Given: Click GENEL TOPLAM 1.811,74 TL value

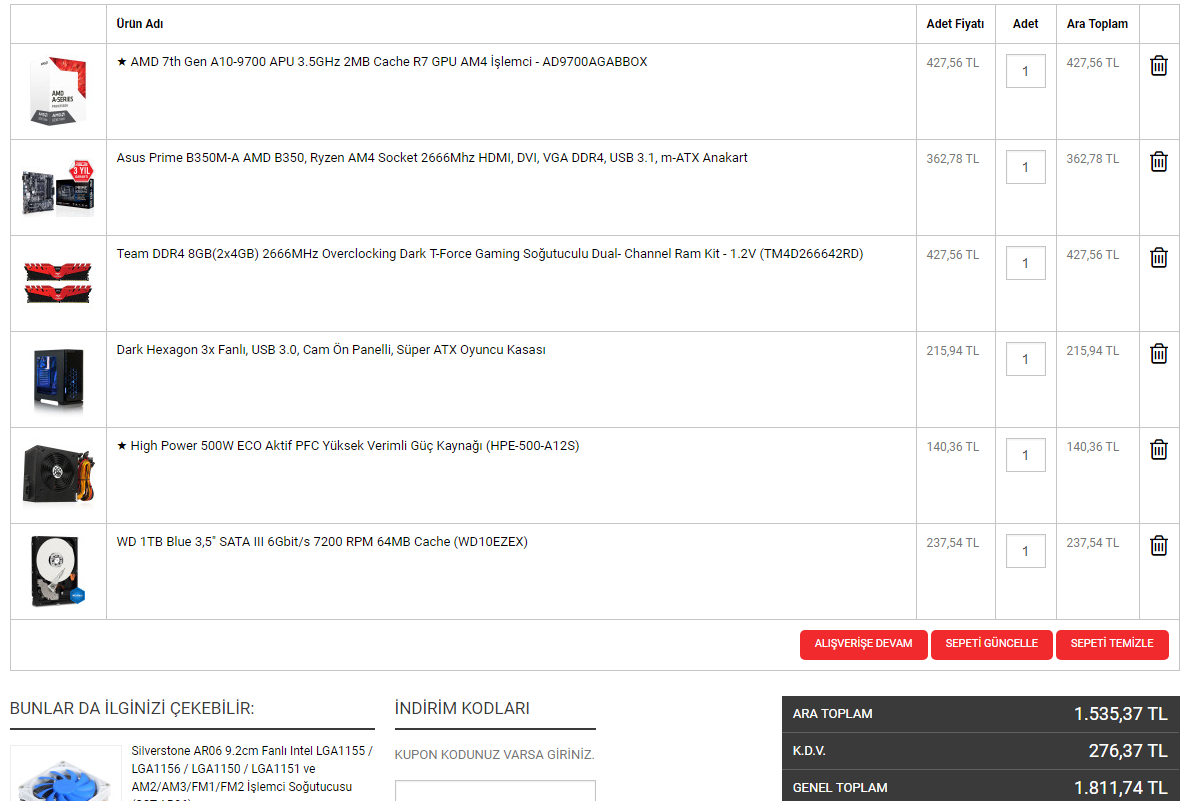Looking at the screenshot, I should pyautogui.click(x=1120, y=788).
